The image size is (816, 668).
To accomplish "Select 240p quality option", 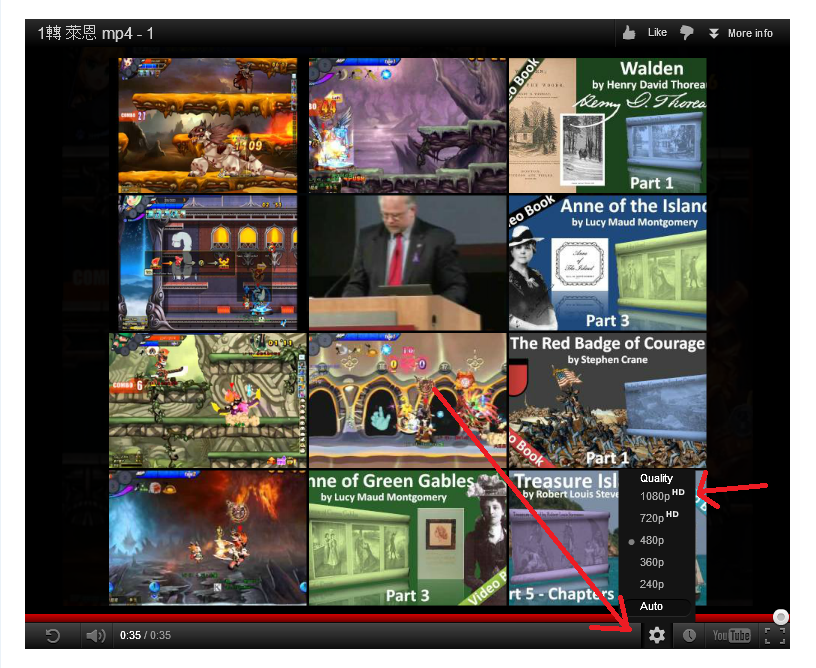I will [652, 584].
